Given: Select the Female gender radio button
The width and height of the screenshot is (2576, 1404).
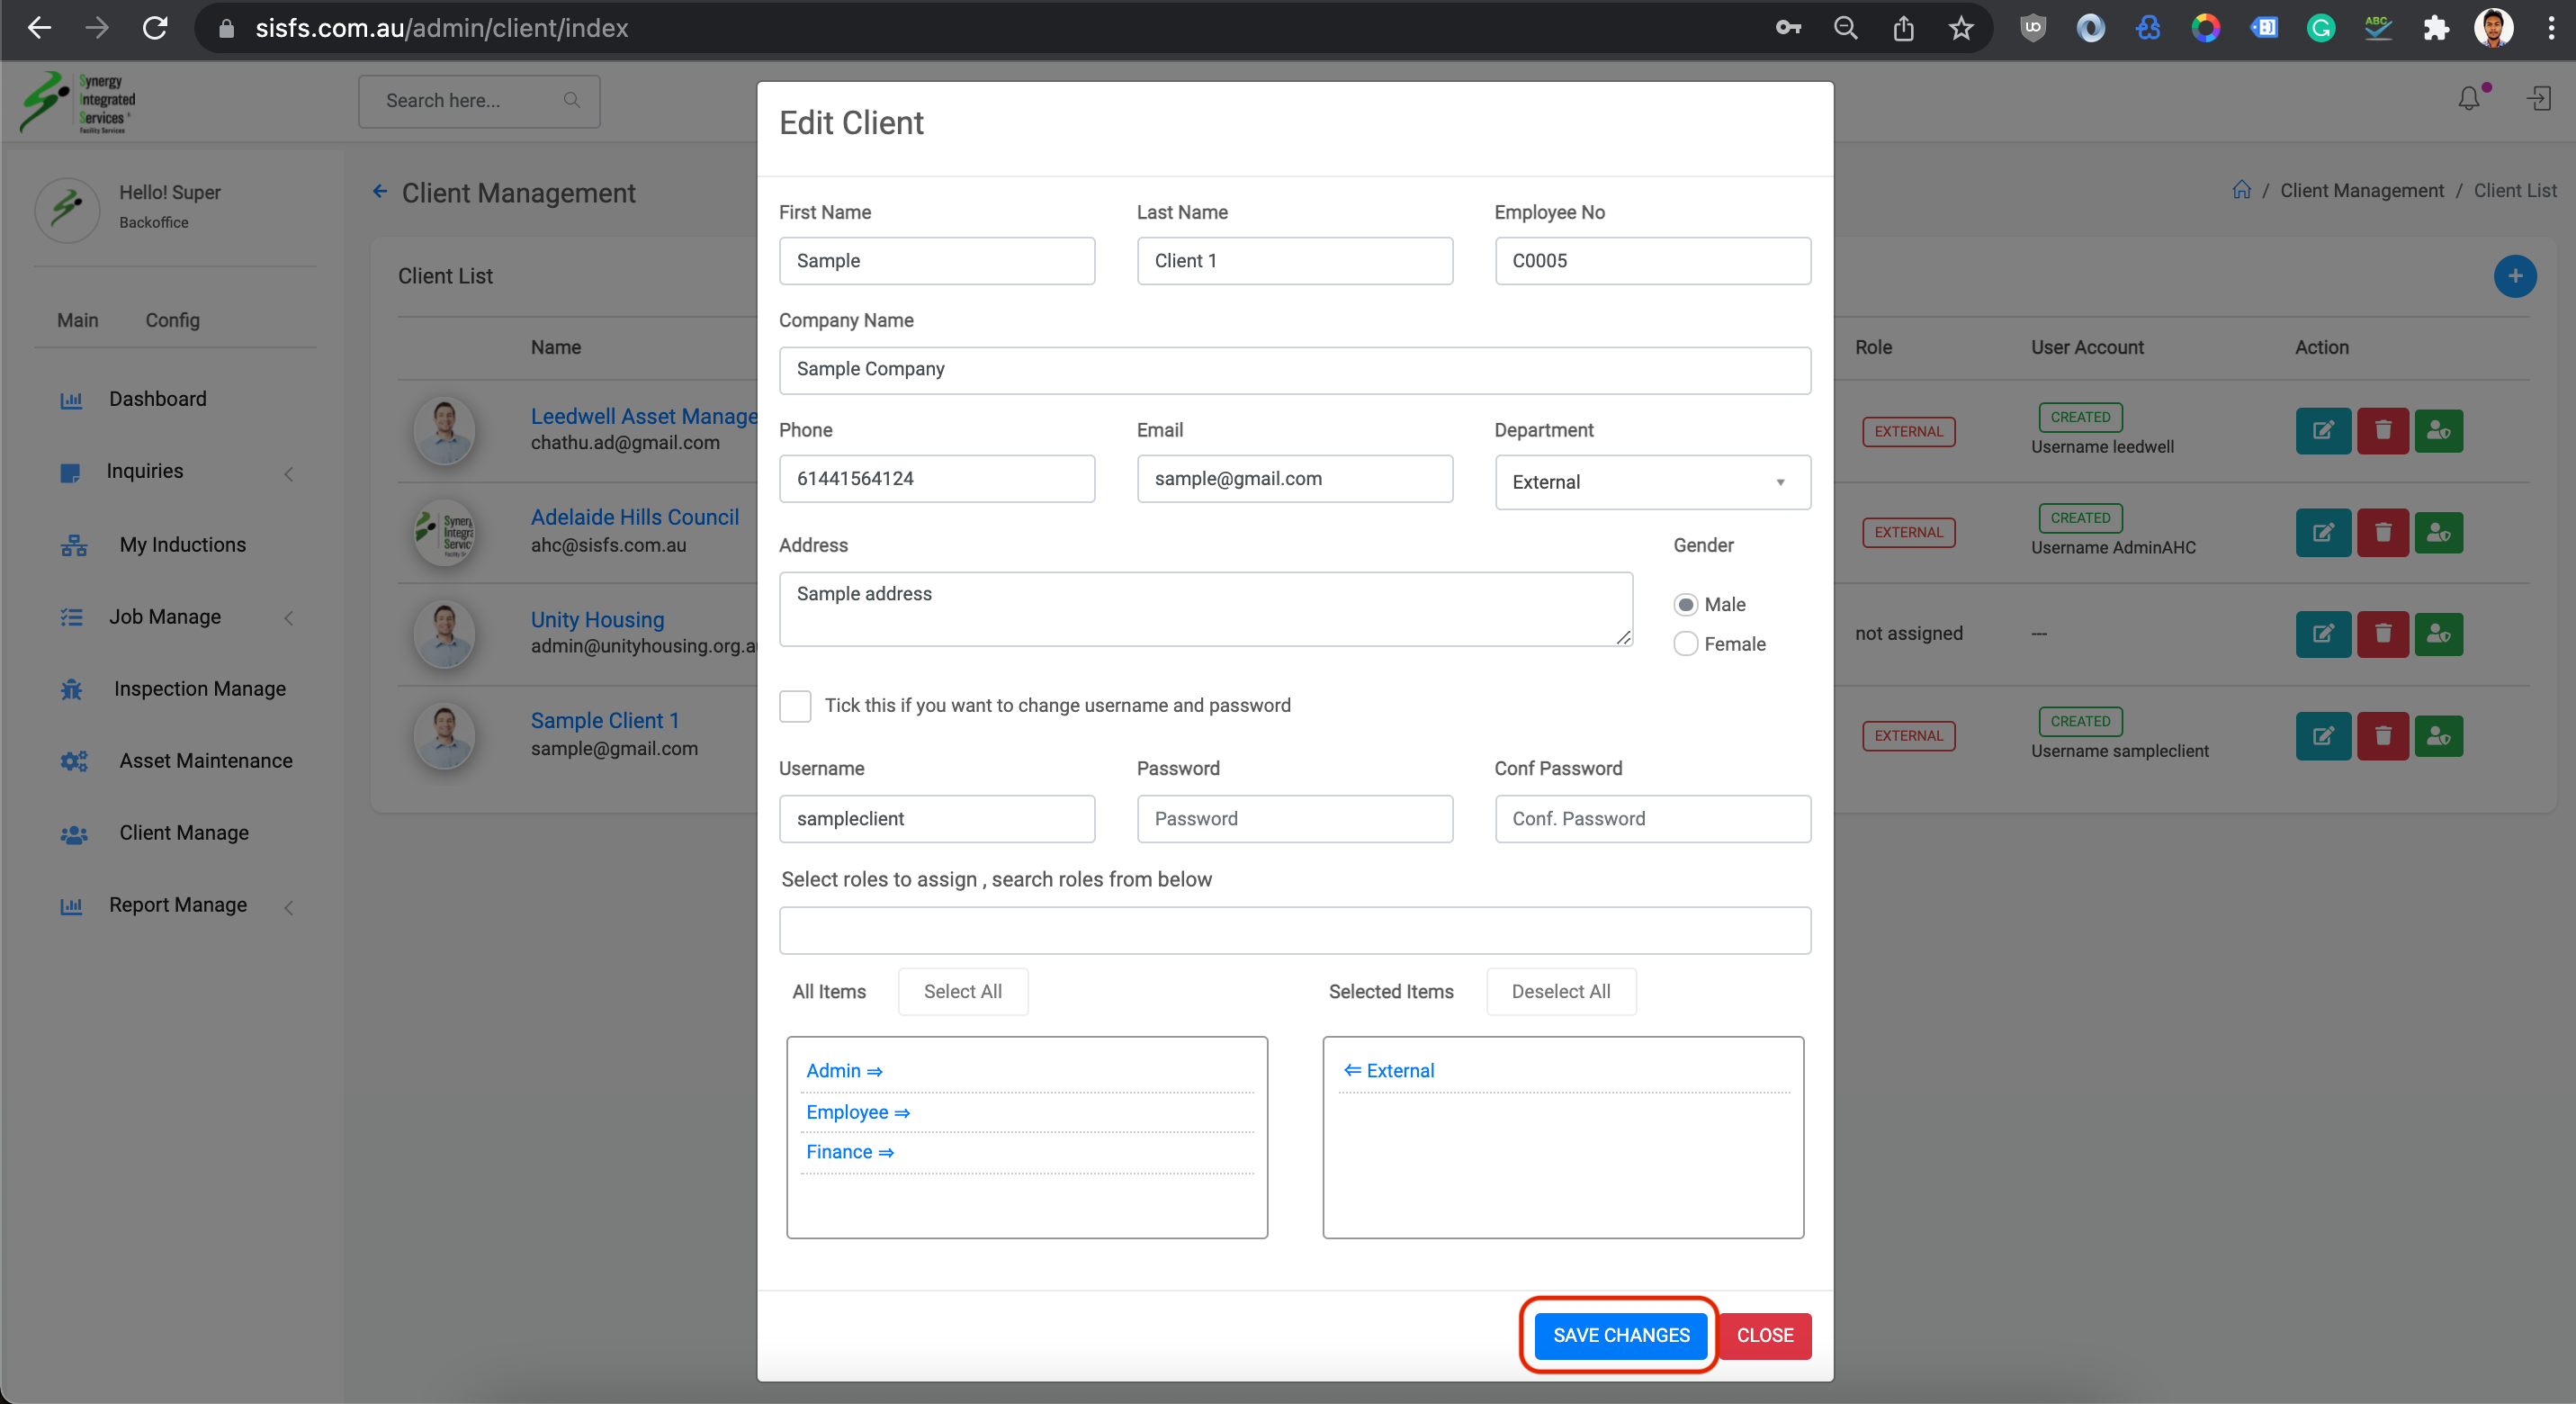Looking at the screenshot, I should [x=1685, y=644].
